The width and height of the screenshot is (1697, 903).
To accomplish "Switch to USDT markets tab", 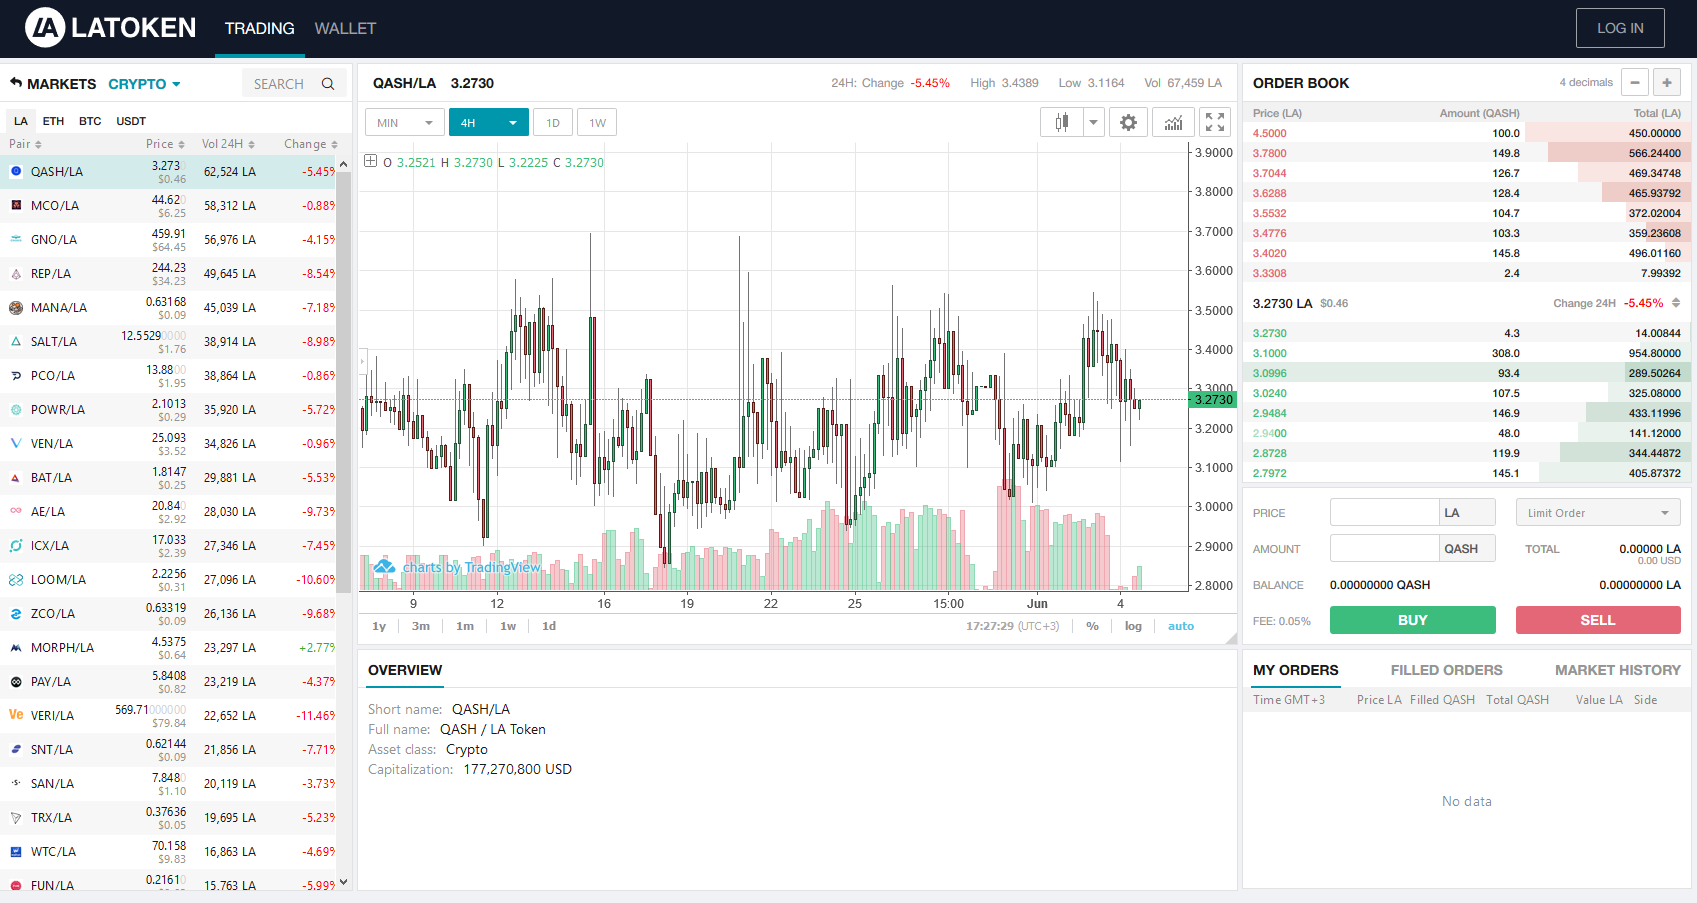I will coord(131,121).
